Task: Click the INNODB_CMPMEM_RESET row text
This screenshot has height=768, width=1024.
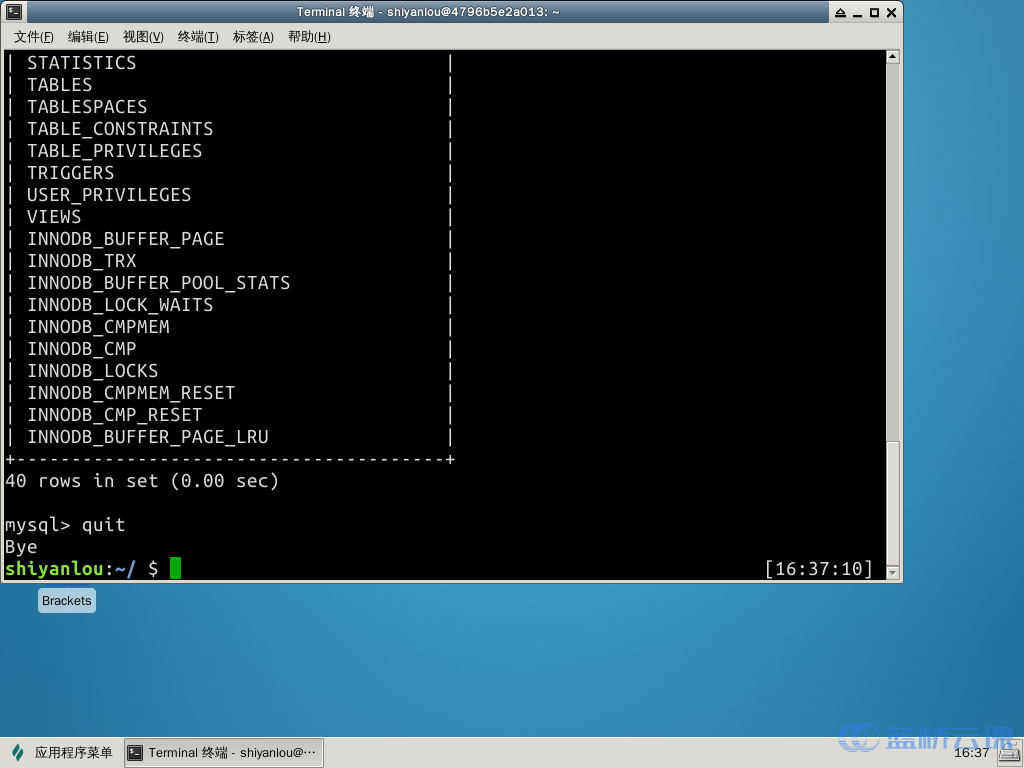Action: 131,392
